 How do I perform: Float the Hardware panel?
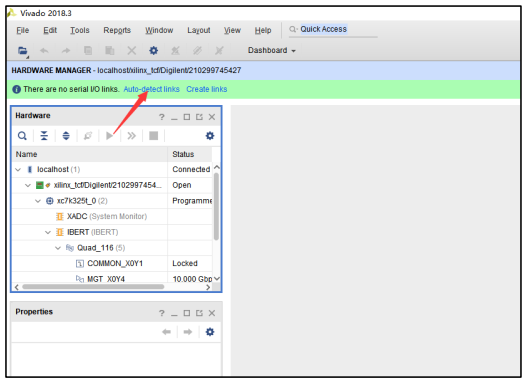tap(199, 117)
